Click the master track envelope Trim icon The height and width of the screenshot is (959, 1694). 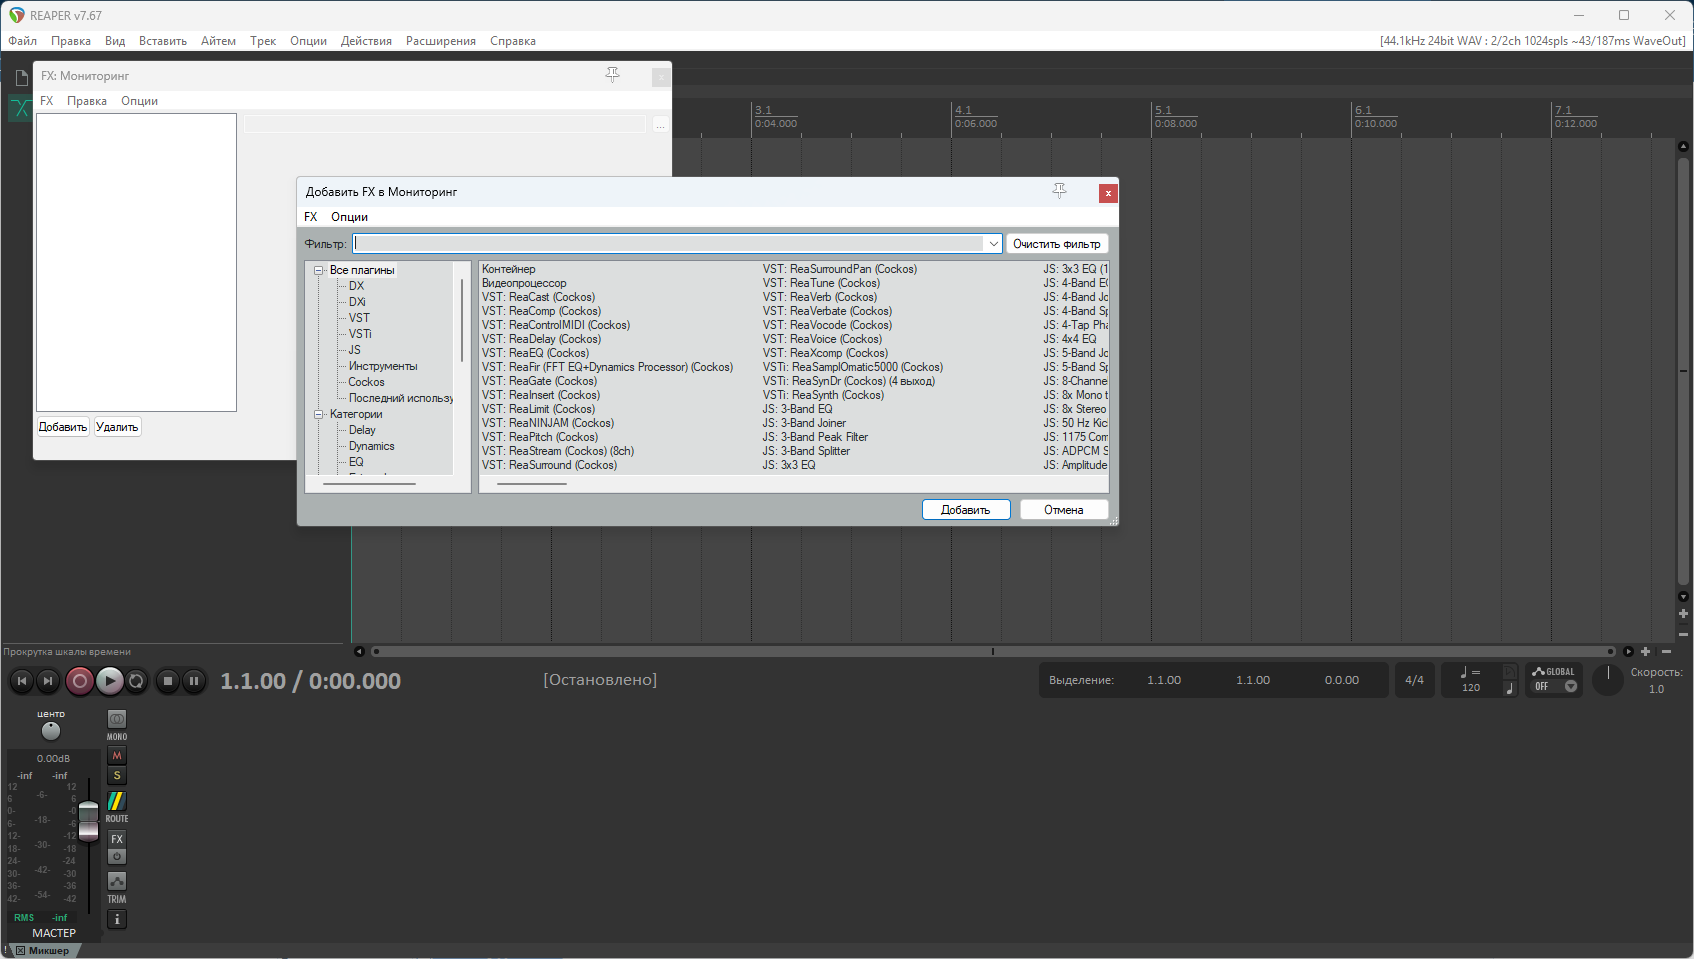[x=117, y=881]
